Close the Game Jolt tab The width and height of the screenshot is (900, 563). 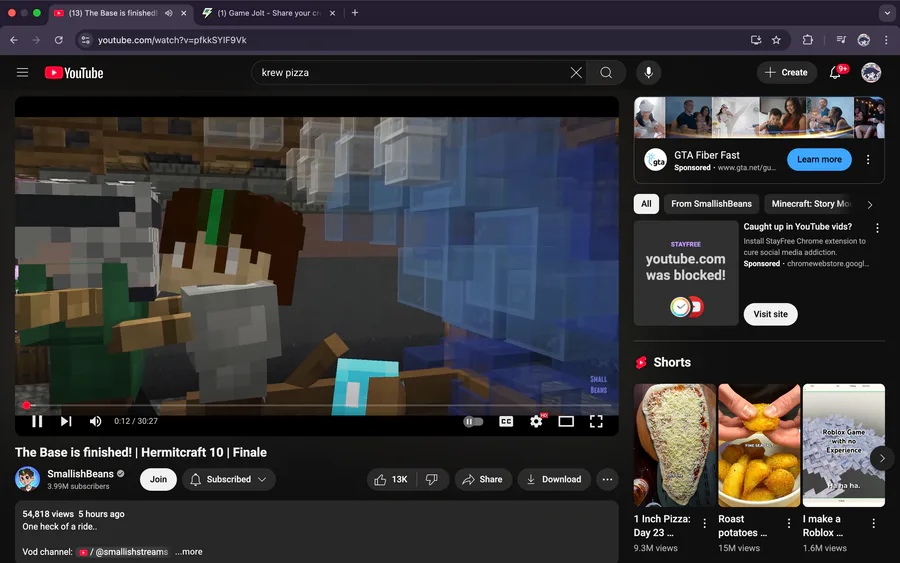click(332, 13)
